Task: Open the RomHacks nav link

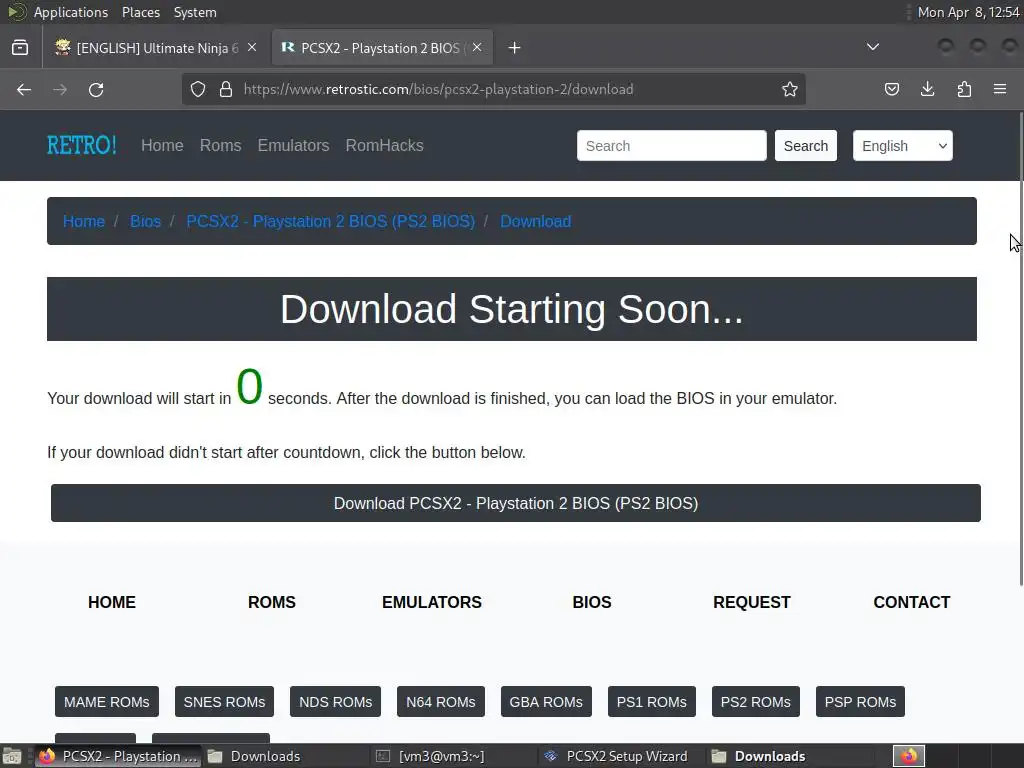Action: click(385, 145)
